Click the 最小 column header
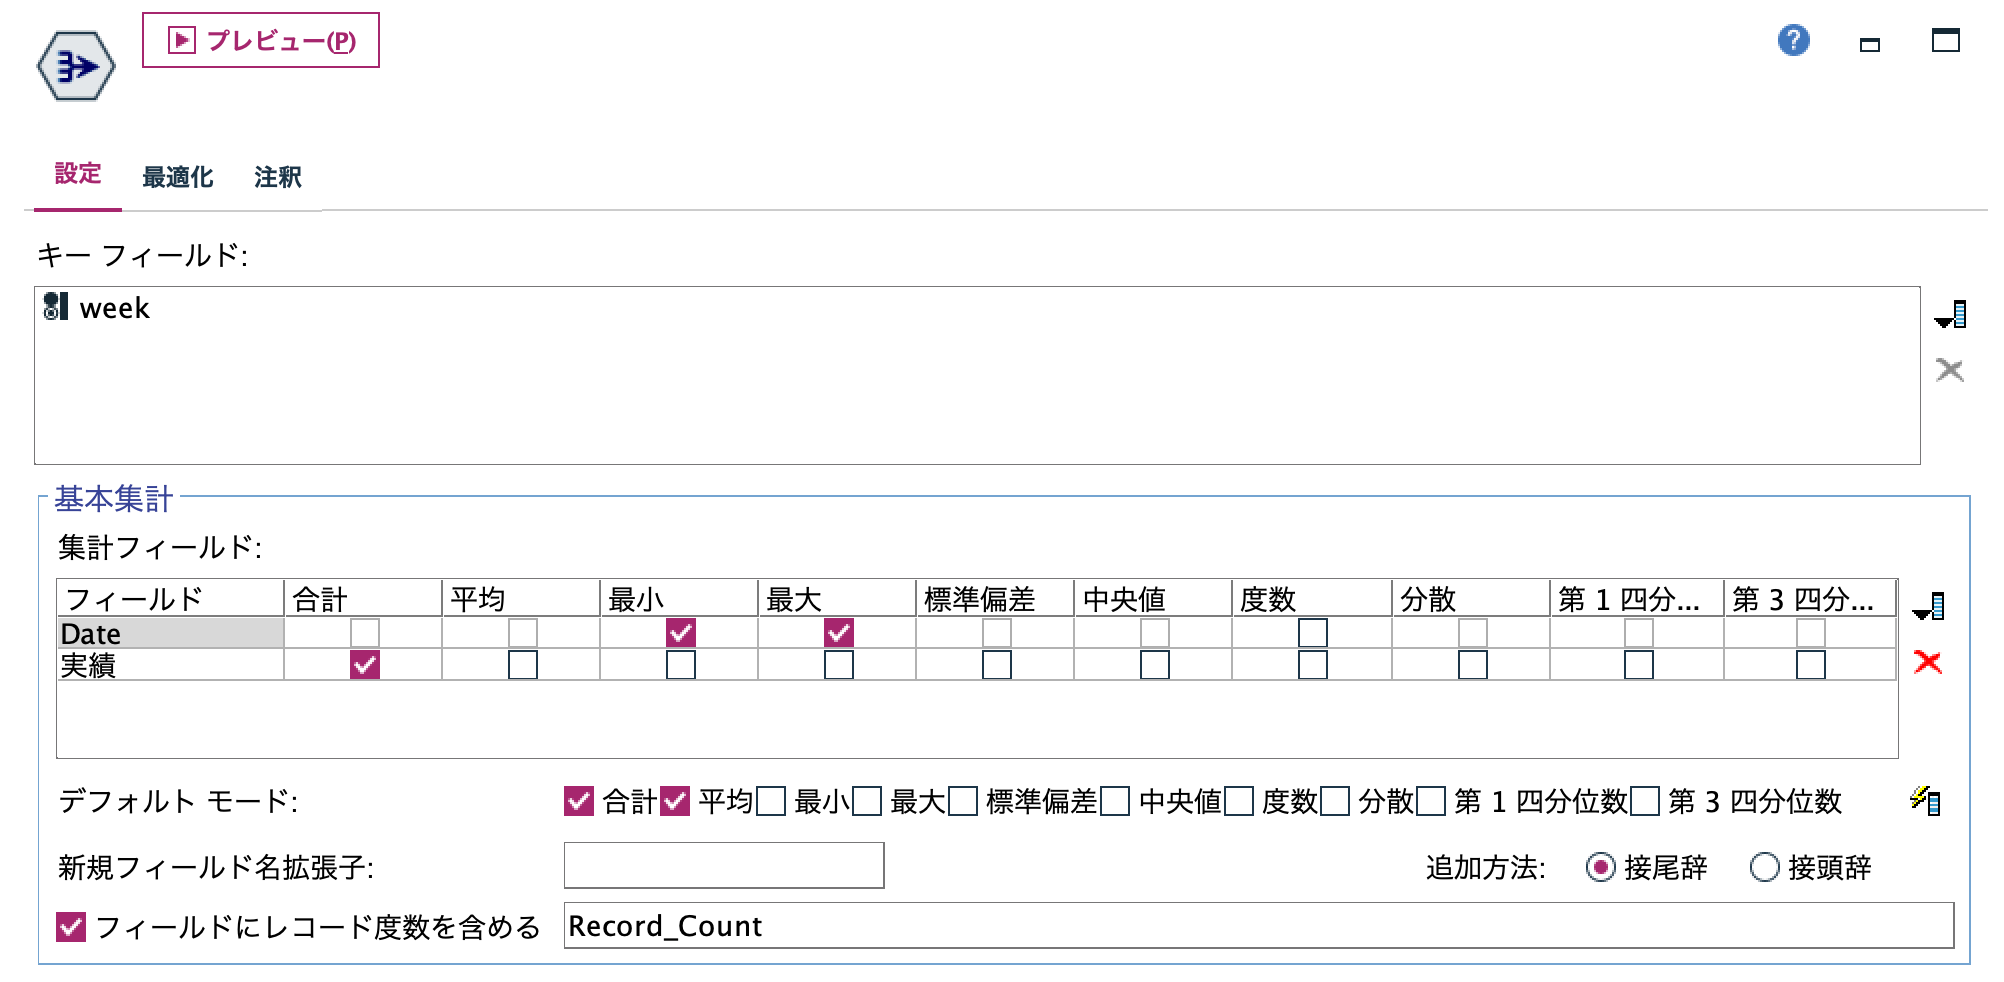This screenshot has width=2004, height=982. coord(679,599)
